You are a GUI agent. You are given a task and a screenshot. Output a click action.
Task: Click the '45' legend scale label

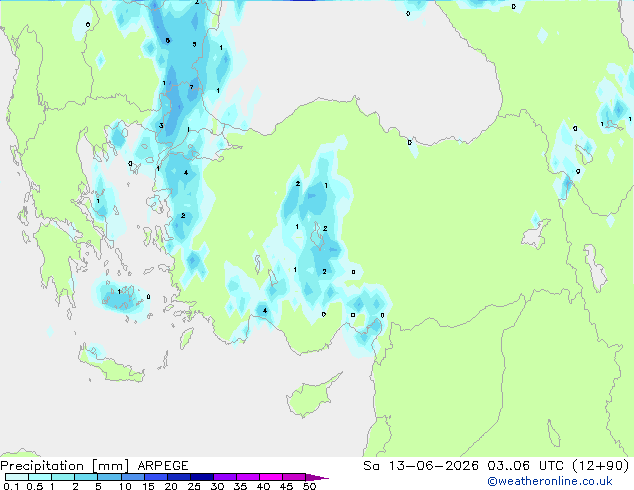[286, 486]
